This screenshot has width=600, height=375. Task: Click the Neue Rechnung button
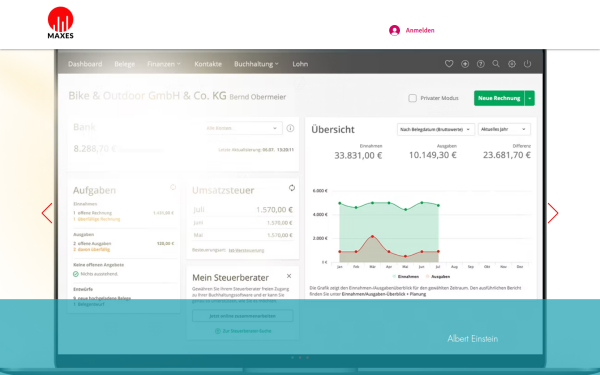click(x=499, y=98)
